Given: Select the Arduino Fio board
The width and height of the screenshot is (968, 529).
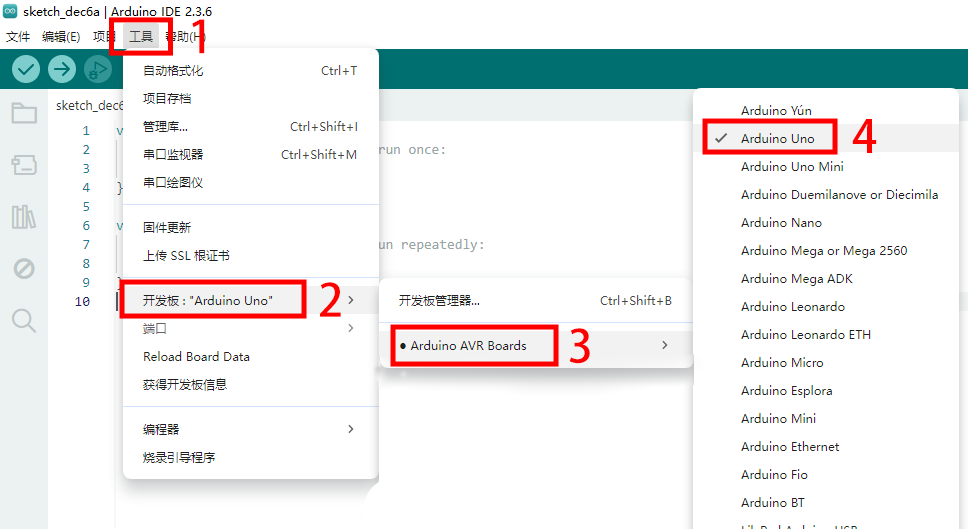Looking at the screenshot, I should click(826, 475).
